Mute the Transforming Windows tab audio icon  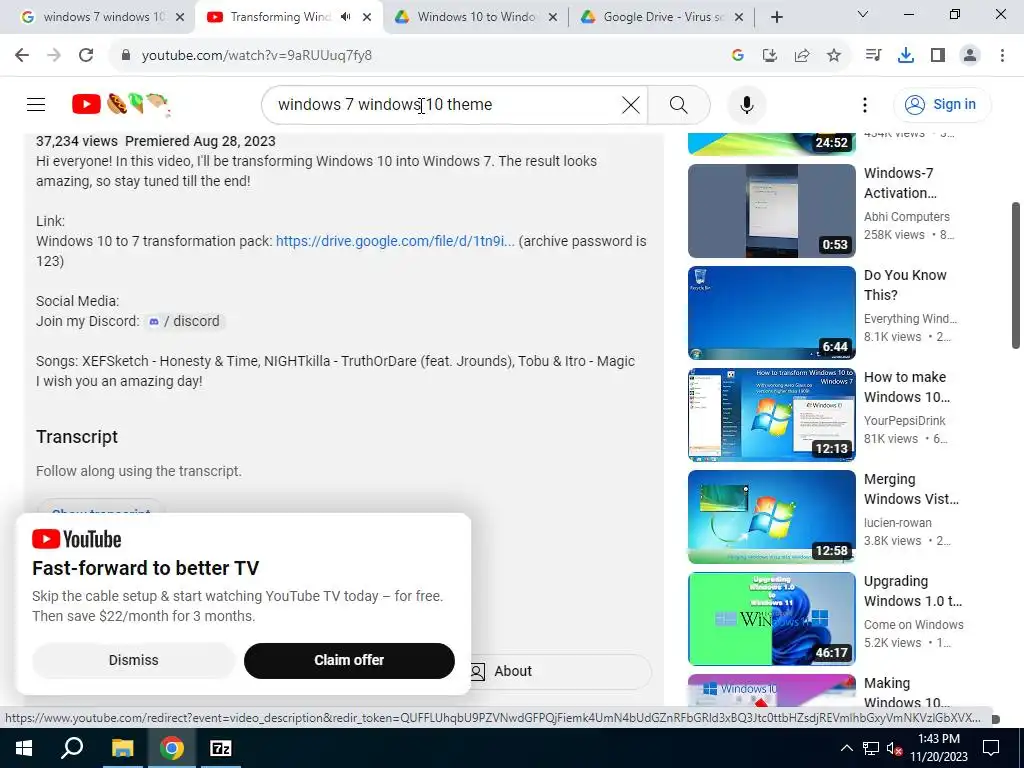[x=345, y=17]
